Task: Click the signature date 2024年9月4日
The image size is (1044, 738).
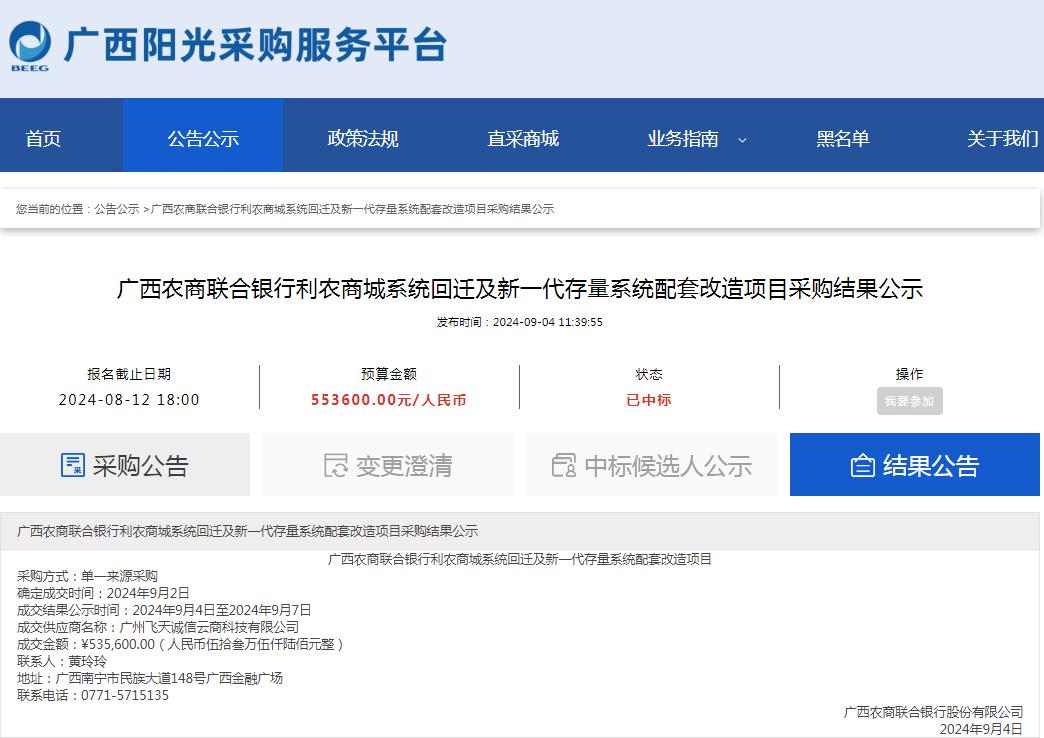Action: coord(981,729)
